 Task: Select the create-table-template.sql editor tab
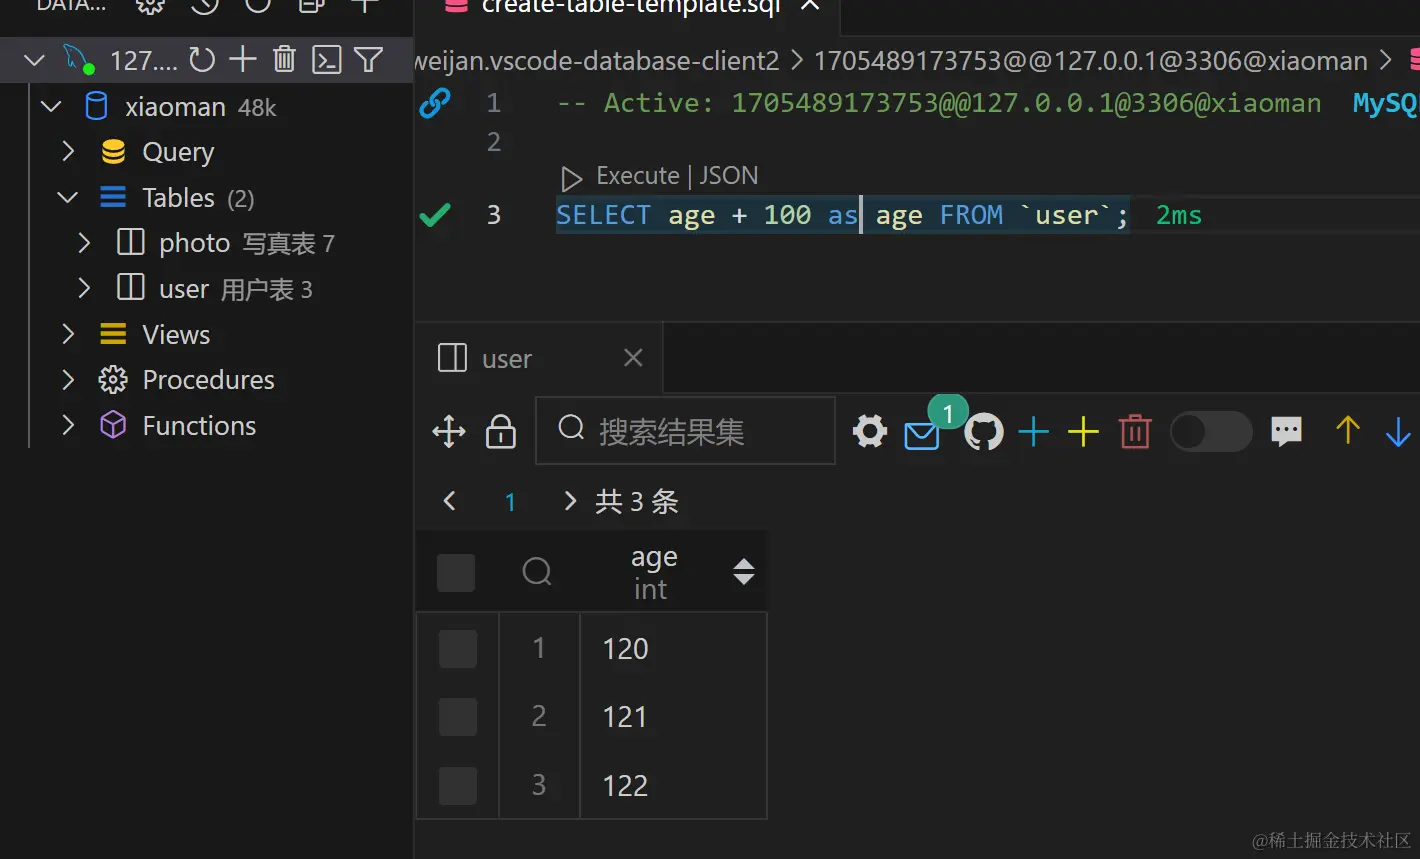click(x=631, y=8)
